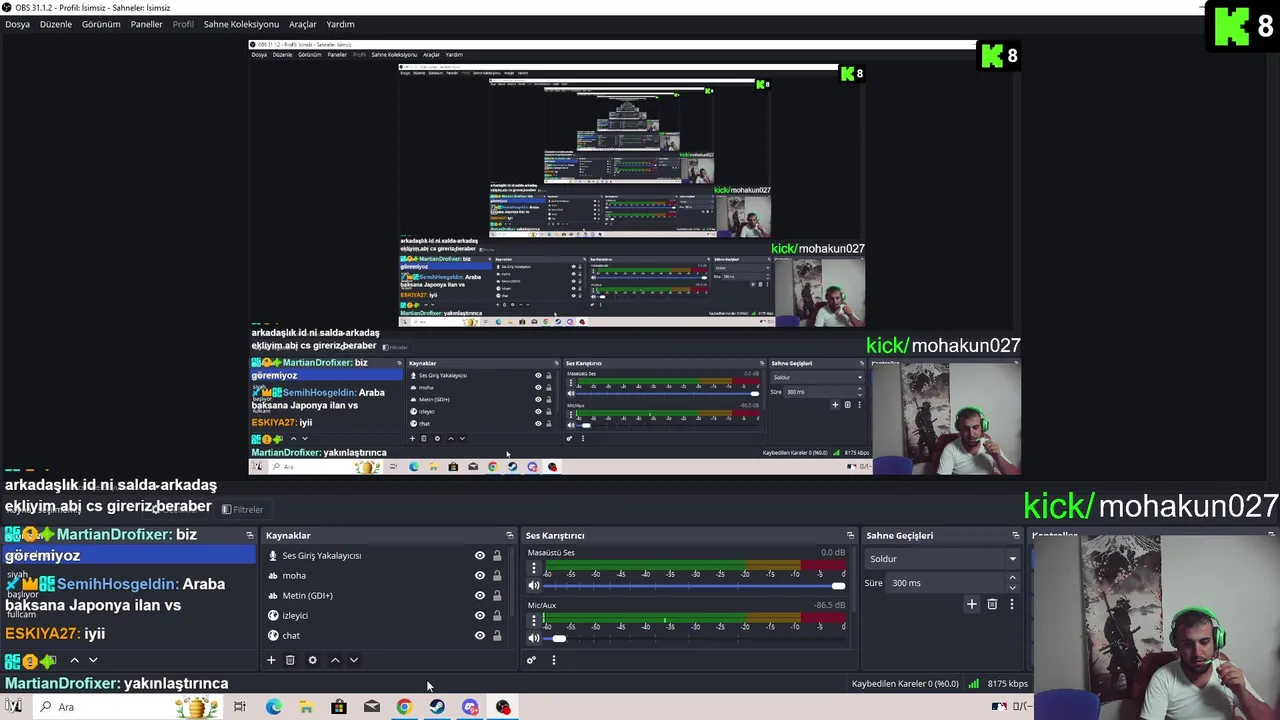
Task: Delete transition with Sahne Geçişleri trash icon
Action: (x=992, y=604)
